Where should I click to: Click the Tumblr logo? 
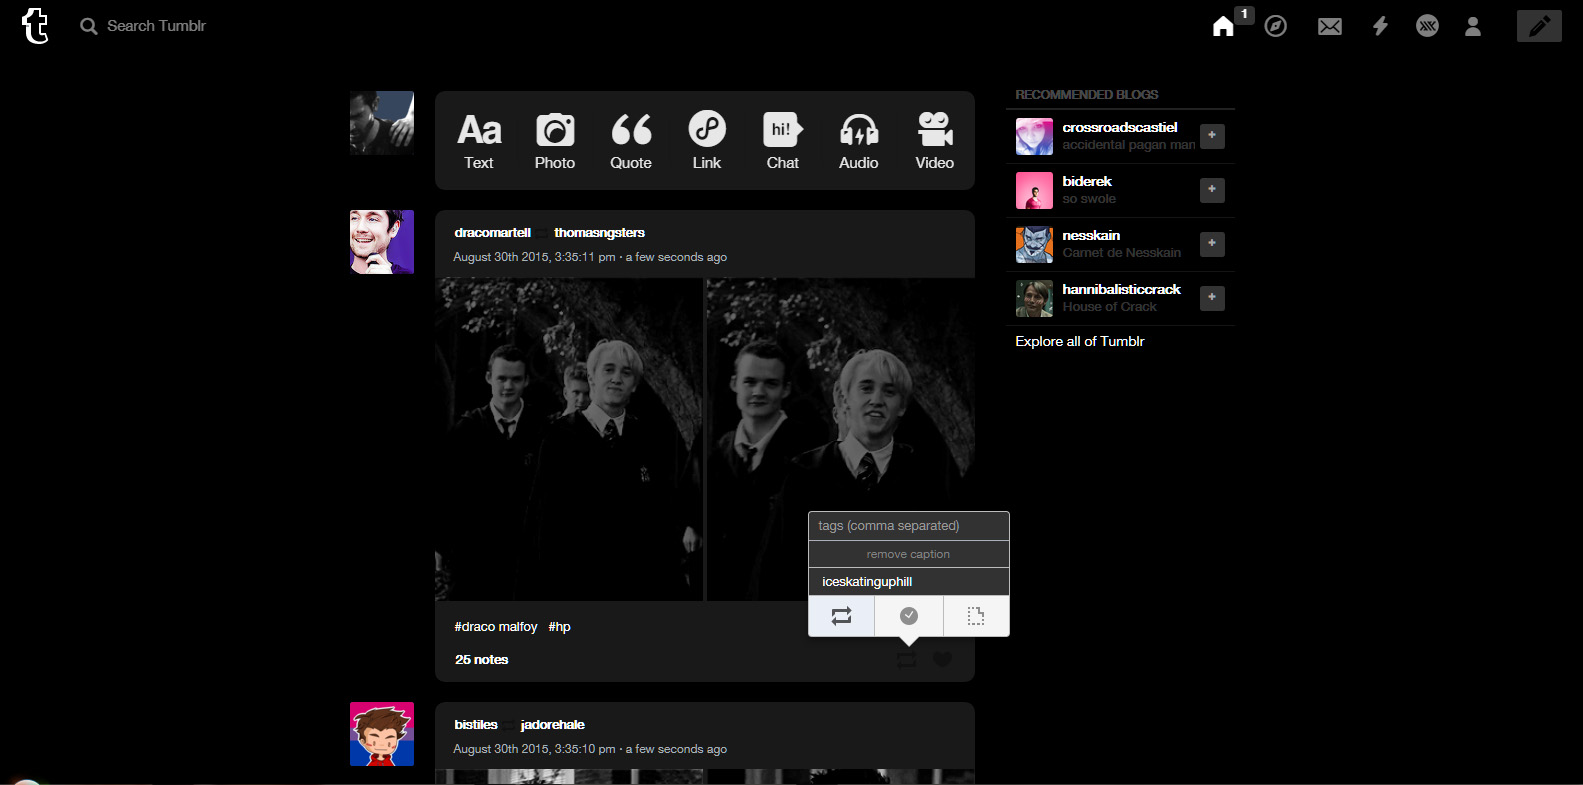[x=35, y=26]
